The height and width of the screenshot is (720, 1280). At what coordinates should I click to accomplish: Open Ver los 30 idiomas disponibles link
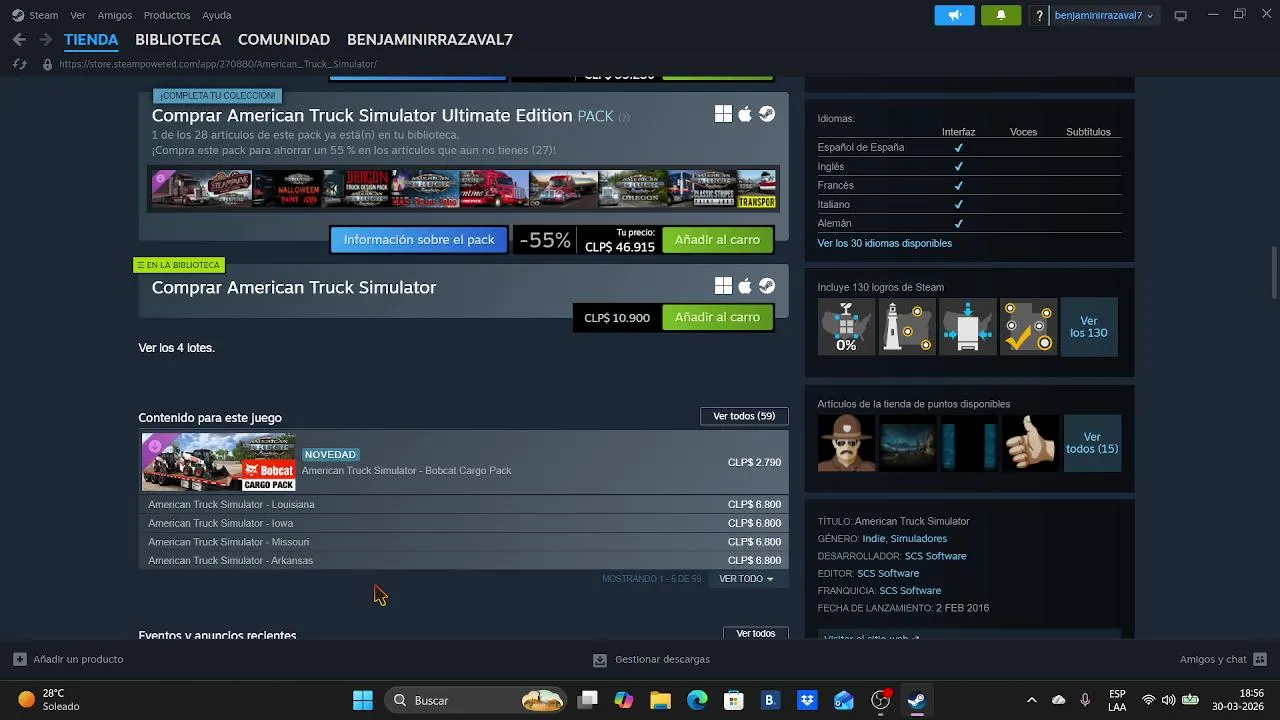click(x=884, y=243)
